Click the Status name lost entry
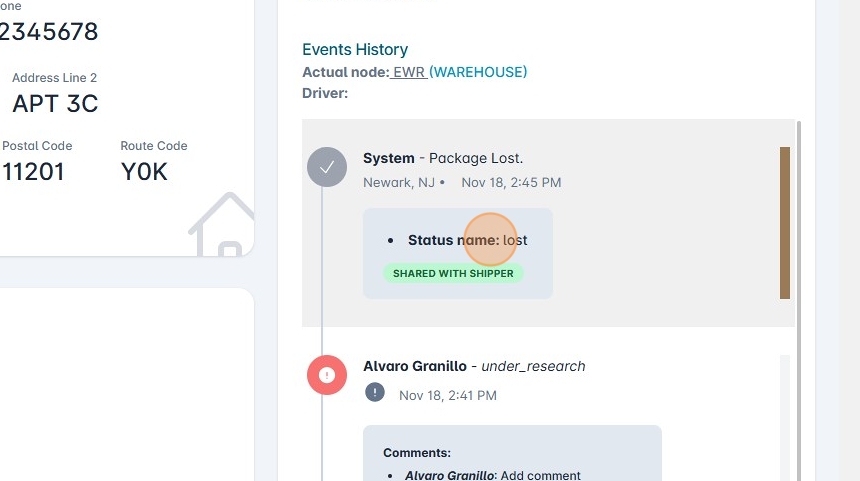 (x=467, y=240)
